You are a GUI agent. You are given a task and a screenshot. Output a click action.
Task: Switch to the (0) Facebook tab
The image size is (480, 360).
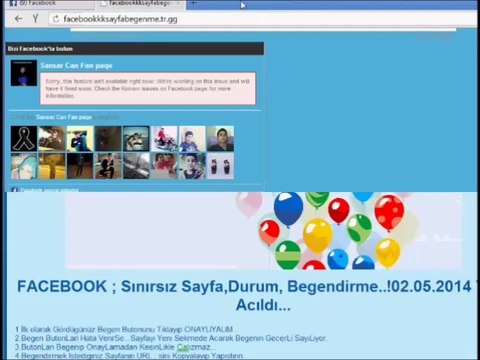50,4
